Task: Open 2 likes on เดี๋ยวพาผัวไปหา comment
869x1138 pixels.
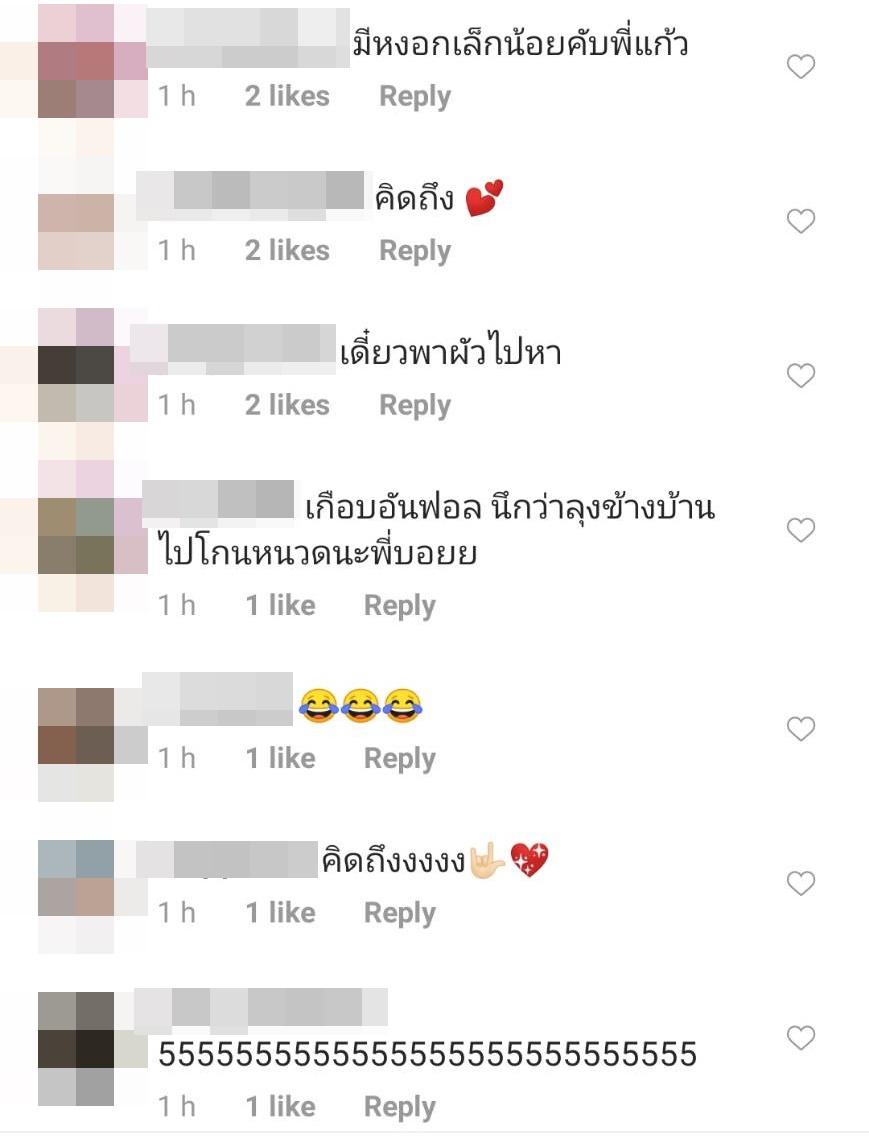Action: 287,405
